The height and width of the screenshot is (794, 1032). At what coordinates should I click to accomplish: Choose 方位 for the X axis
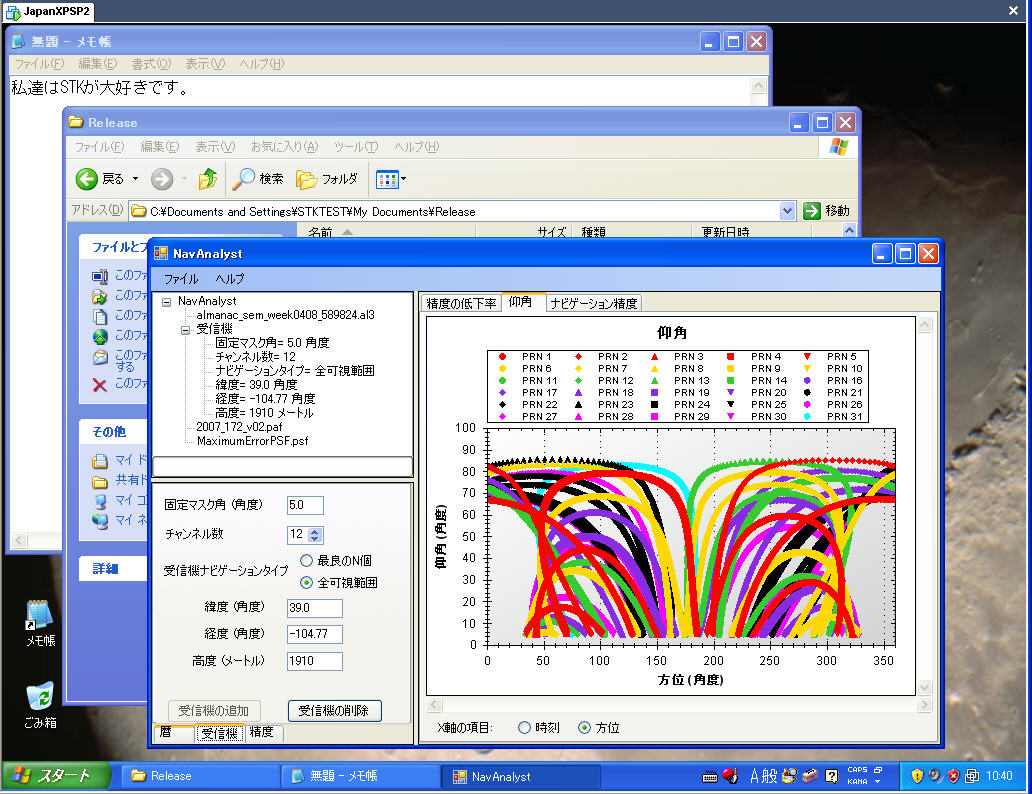[584, 728]
